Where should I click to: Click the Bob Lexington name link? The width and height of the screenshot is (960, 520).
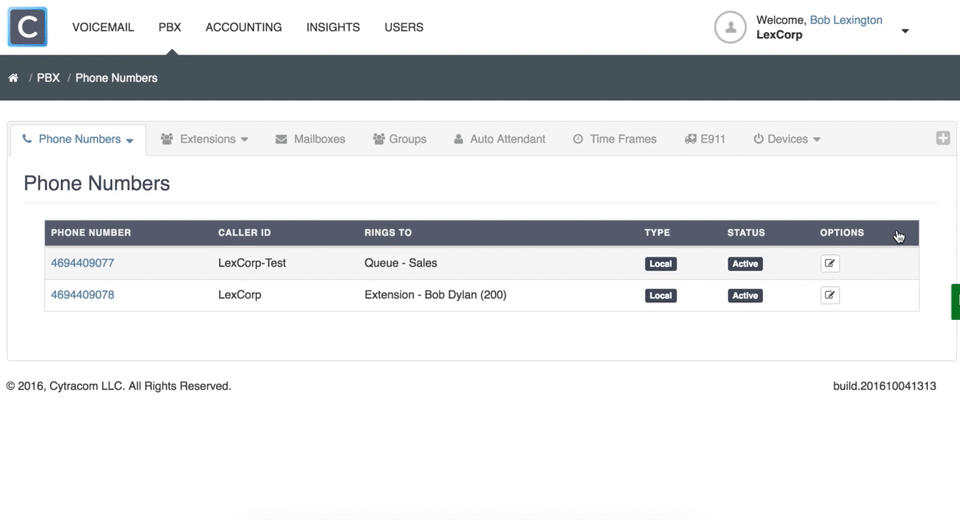click(846, 20)
